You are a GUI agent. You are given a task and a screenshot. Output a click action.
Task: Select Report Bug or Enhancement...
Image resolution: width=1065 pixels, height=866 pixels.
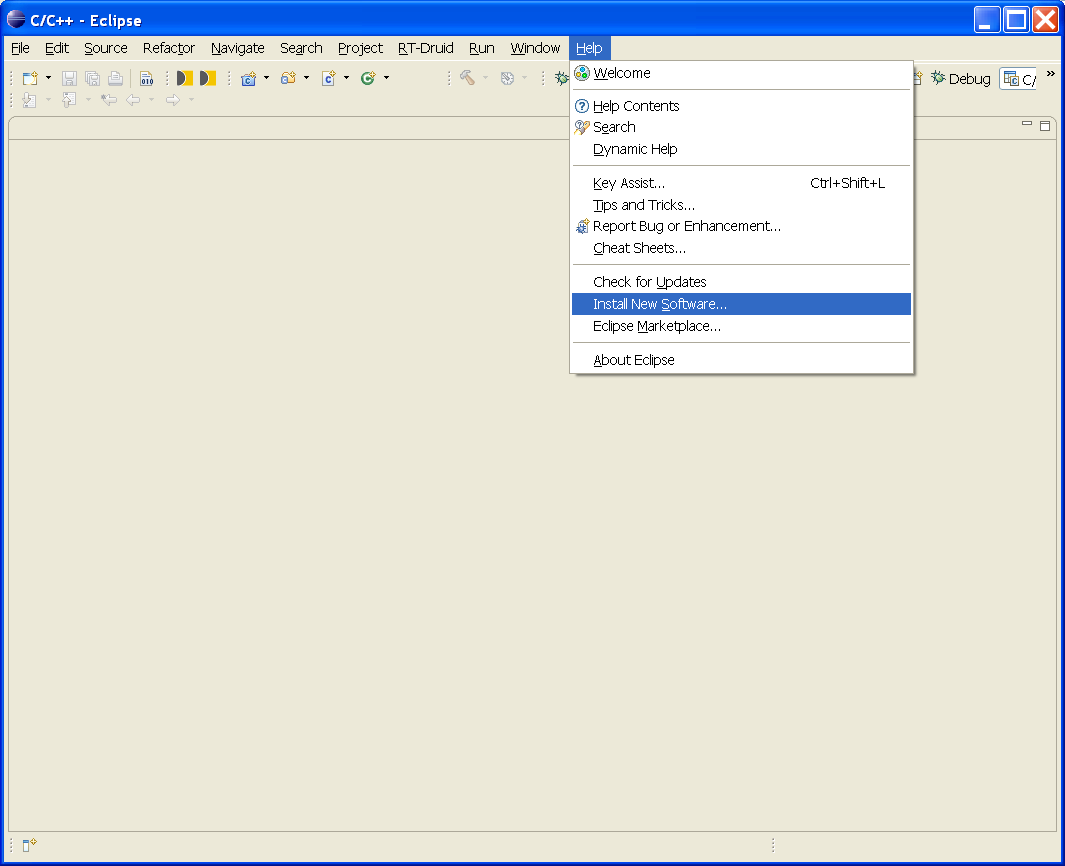point(741,226)
